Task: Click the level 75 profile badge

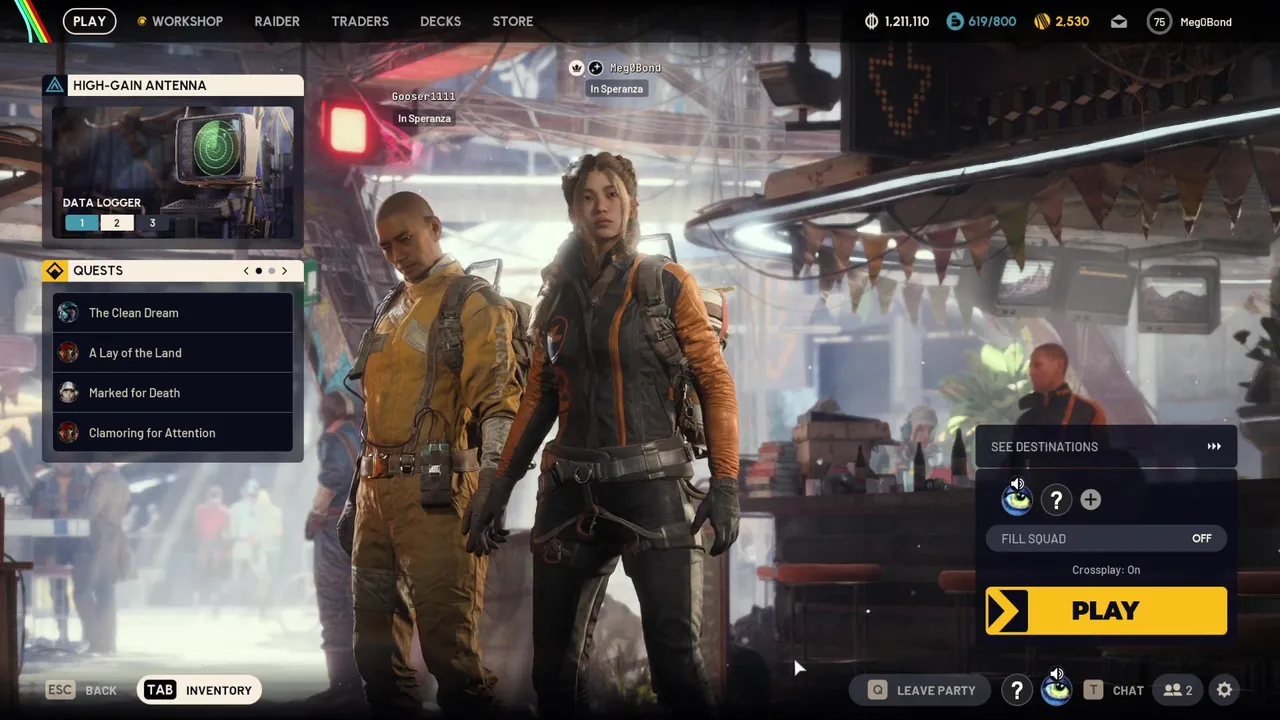Action: pyautogui.click(x=1159, y=21)
